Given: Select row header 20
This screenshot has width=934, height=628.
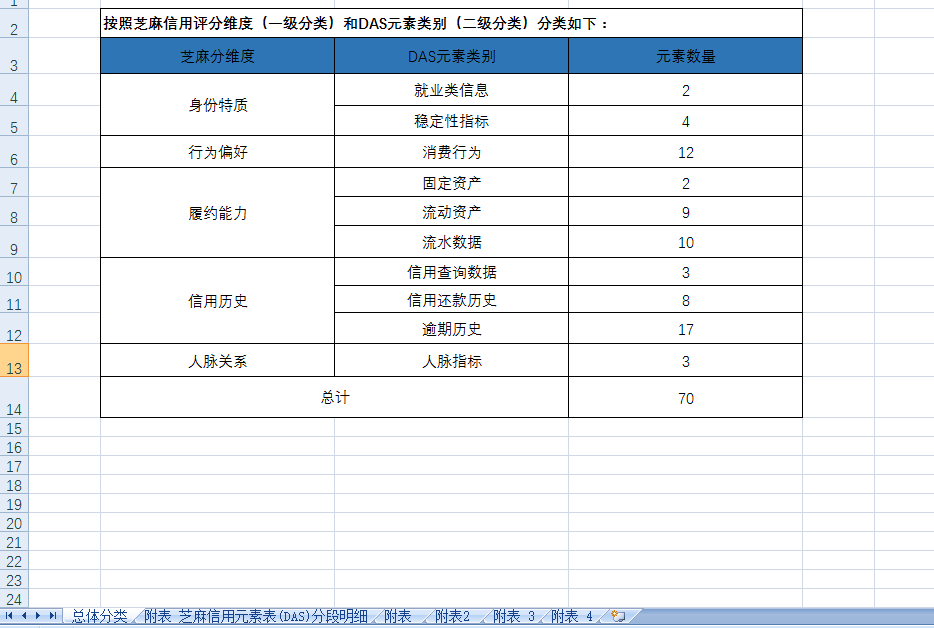Looking at the screenshot, I should click(14, 523).
